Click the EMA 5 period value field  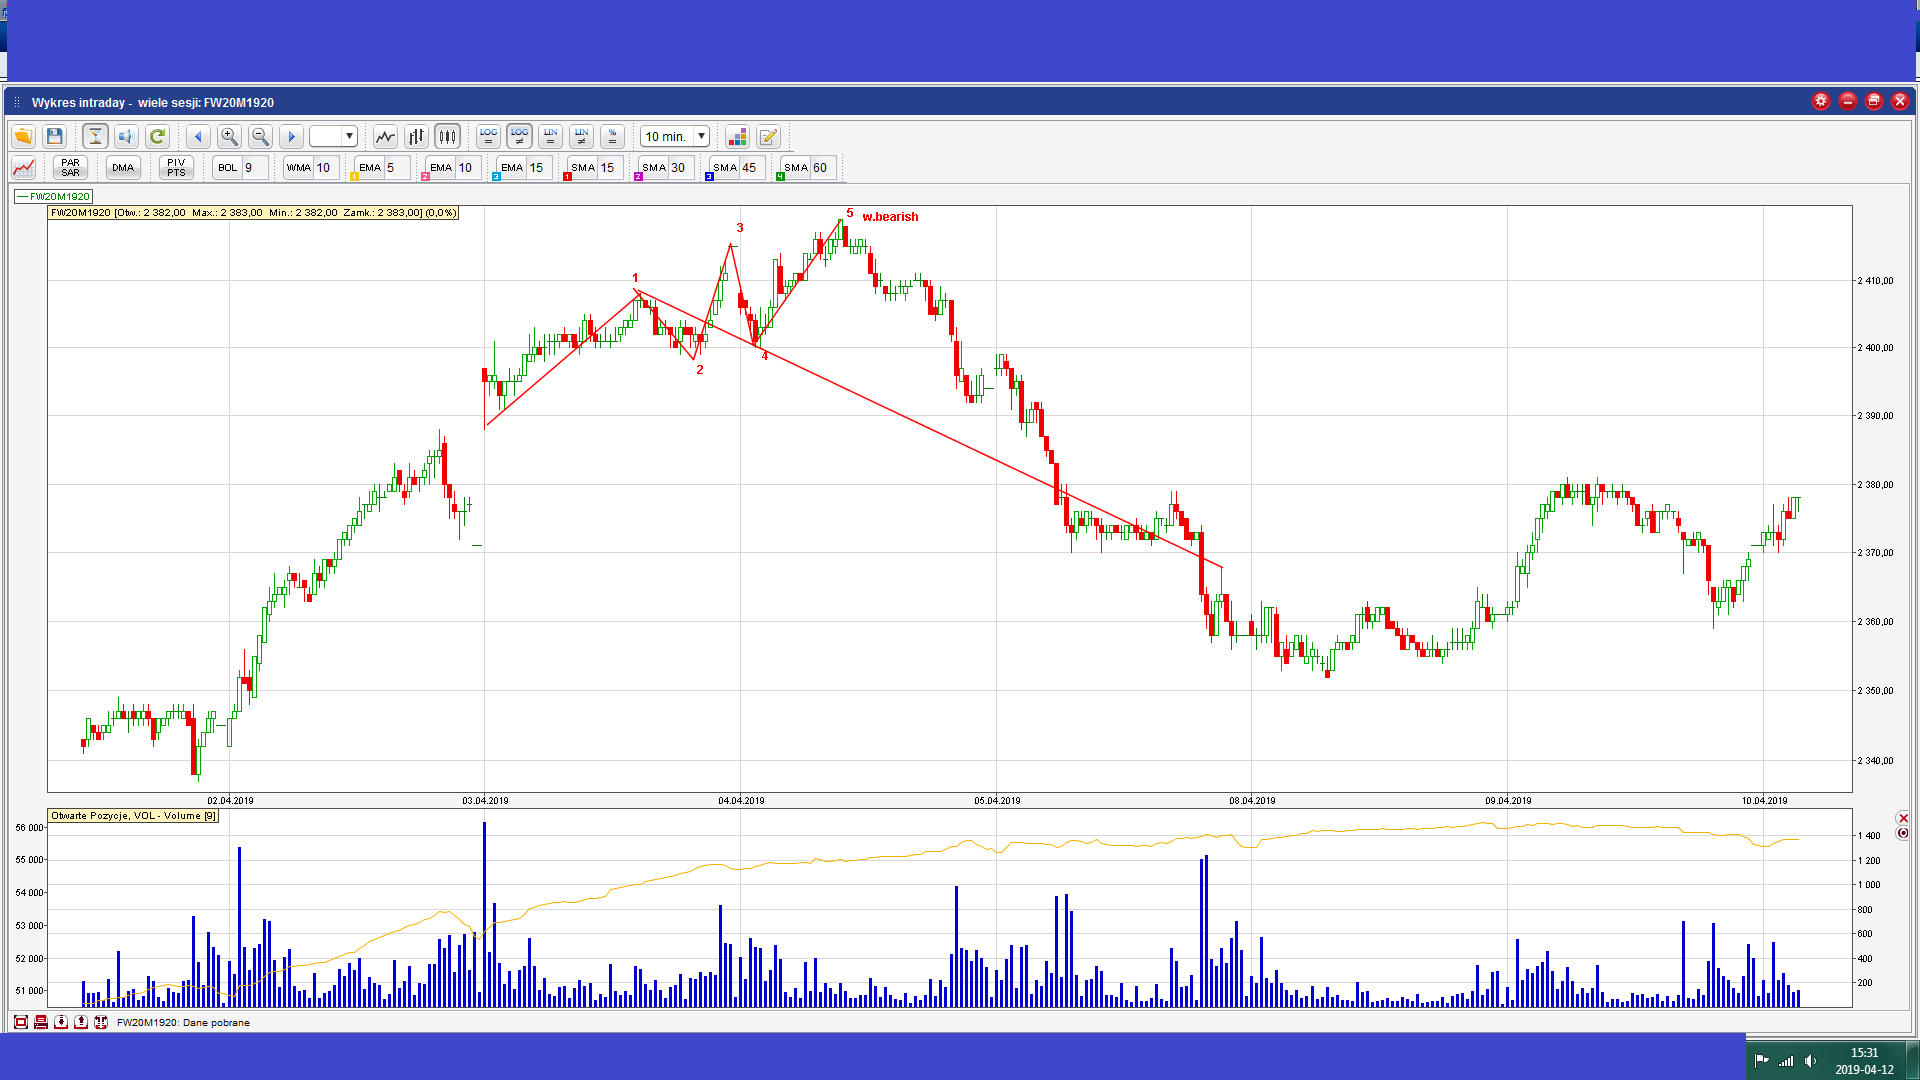click(x=397, y=168)
